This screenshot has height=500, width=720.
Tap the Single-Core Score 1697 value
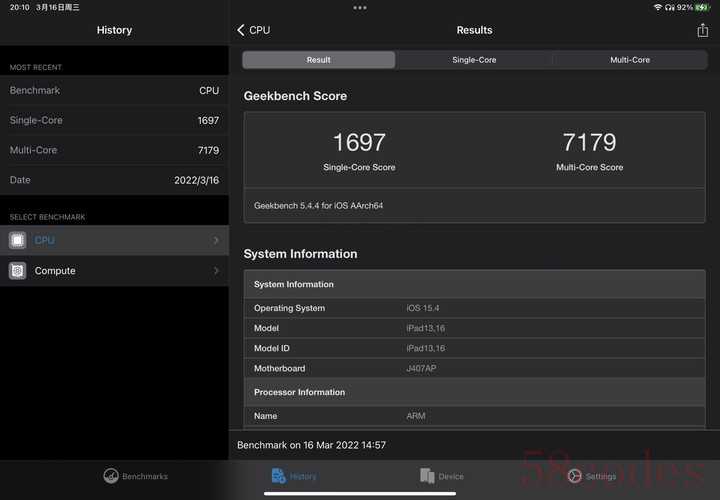[x=359, y=143]
